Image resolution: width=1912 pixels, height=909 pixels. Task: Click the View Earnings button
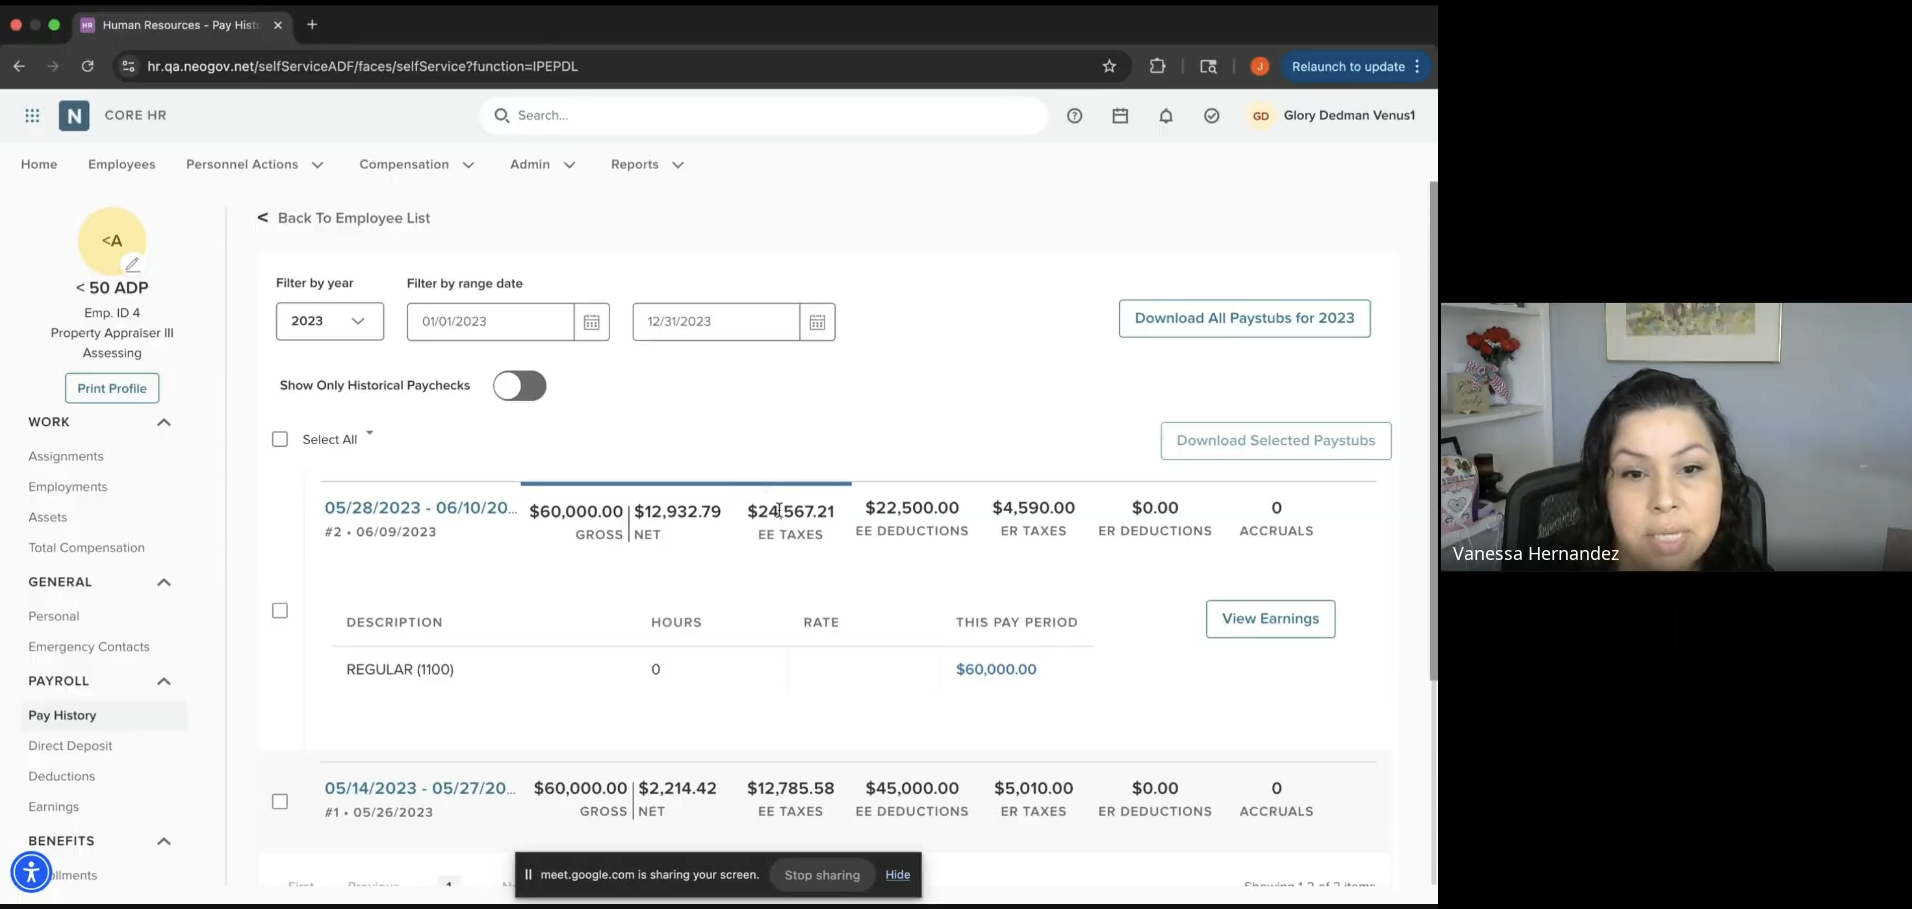(1270, 619)
